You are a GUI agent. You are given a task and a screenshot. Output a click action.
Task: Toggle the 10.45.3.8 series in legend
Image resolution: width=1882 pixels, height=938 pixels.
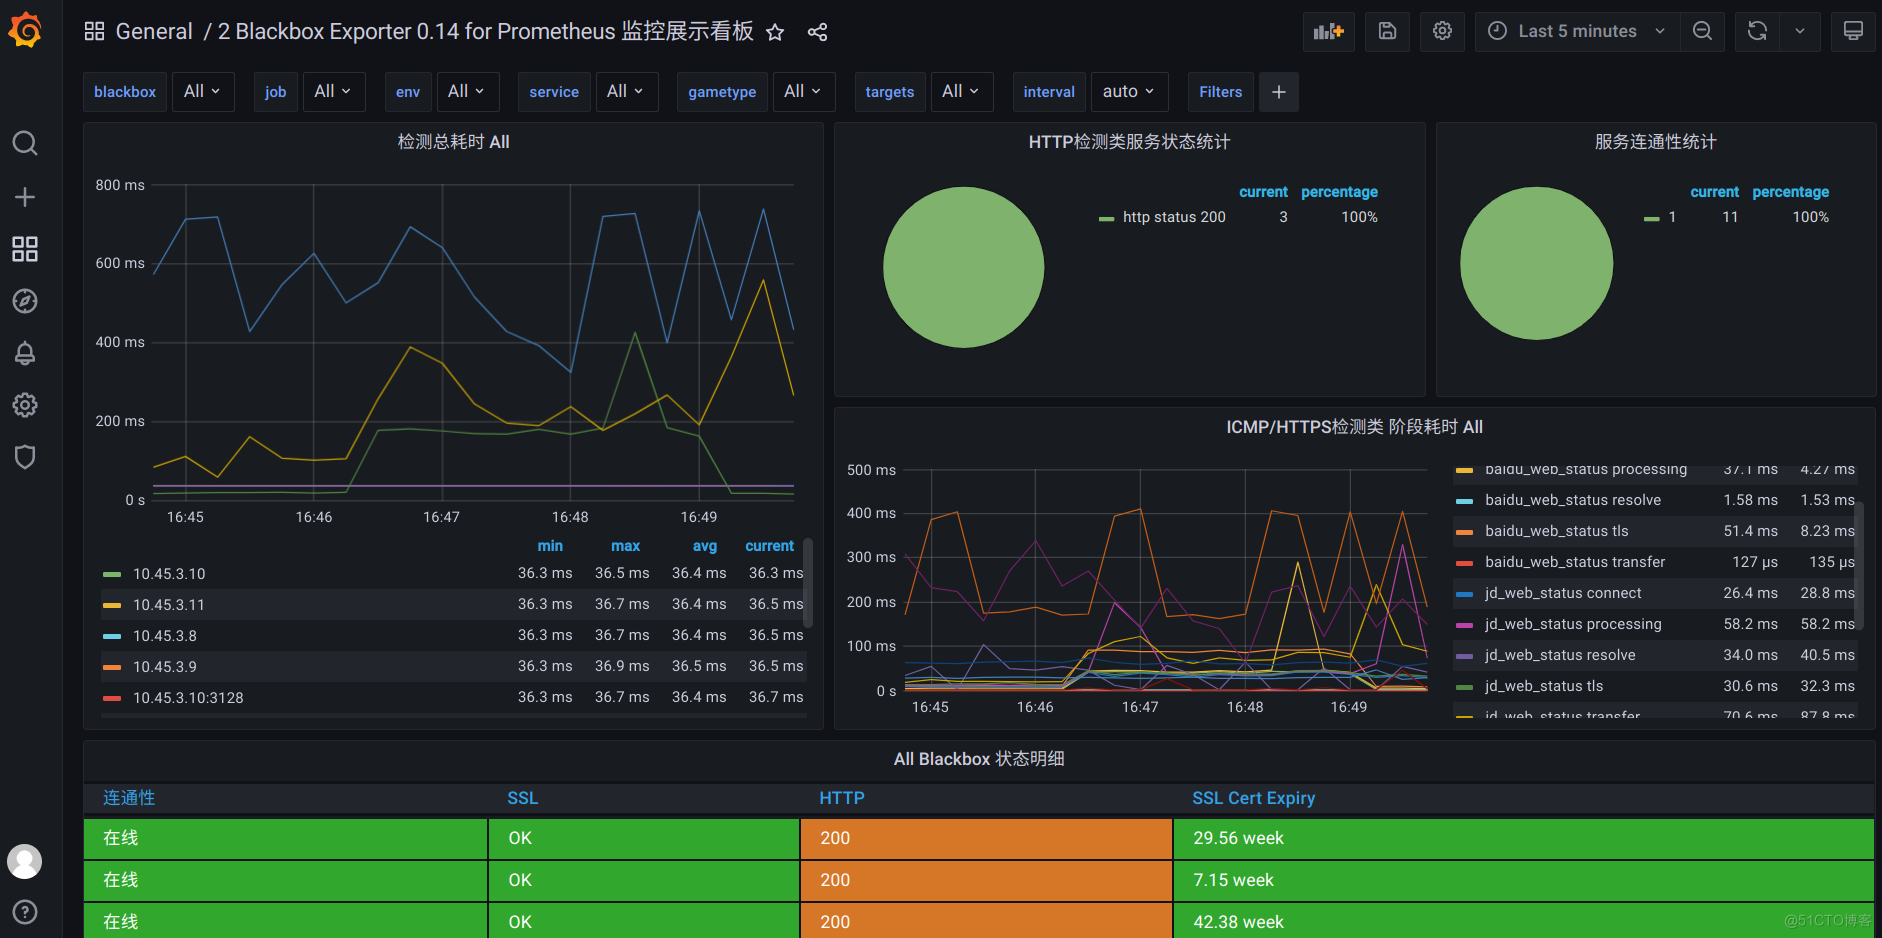[165, 636]
